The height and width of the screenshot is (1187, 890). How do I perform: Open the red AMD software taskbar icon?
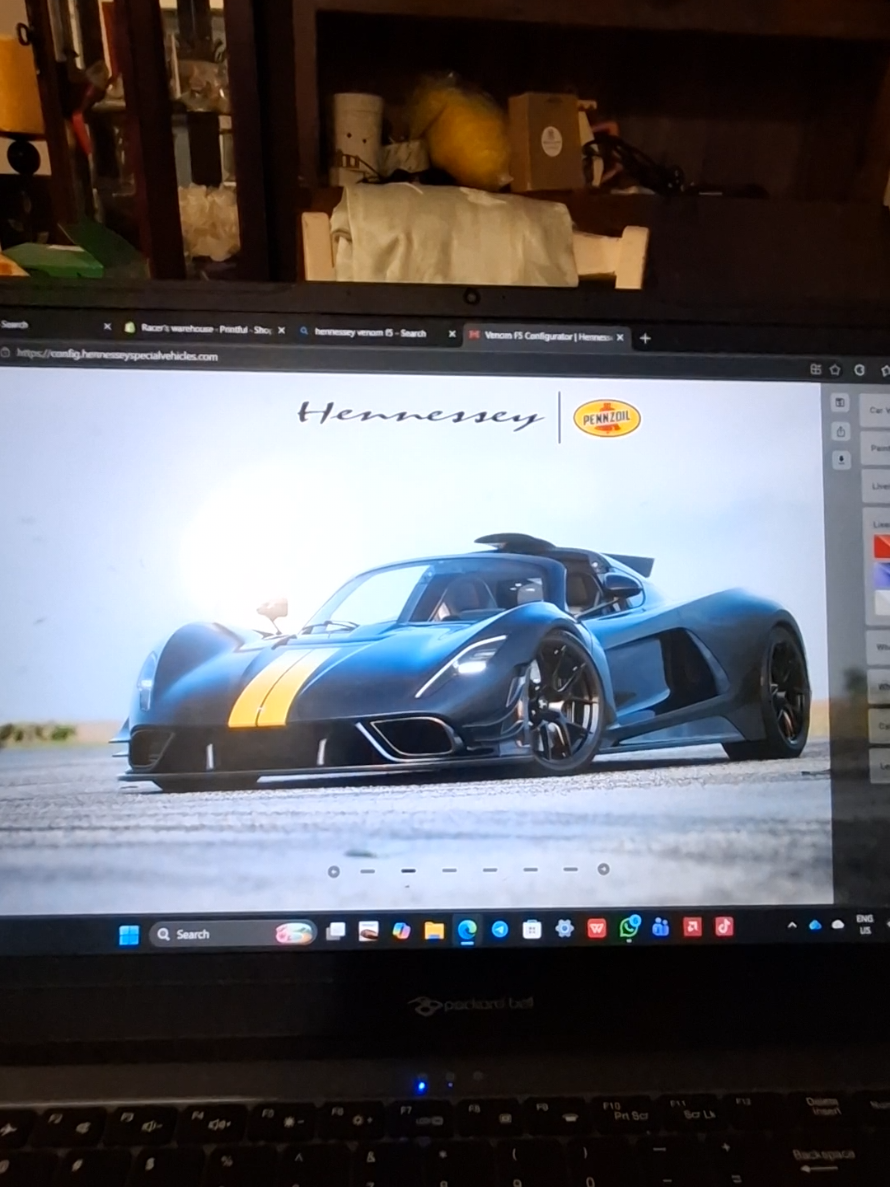692,927
